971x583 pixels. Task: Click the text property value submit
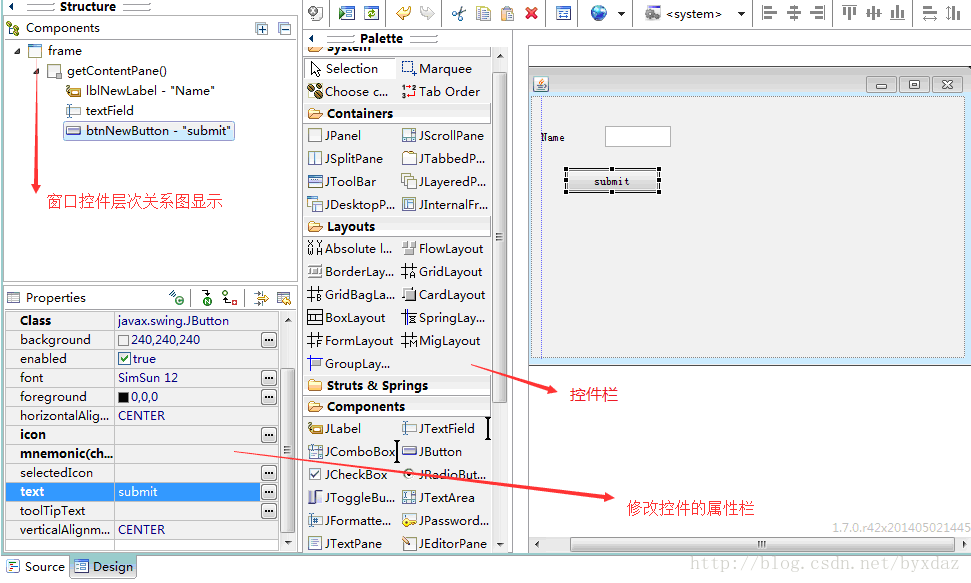[188, 492]
